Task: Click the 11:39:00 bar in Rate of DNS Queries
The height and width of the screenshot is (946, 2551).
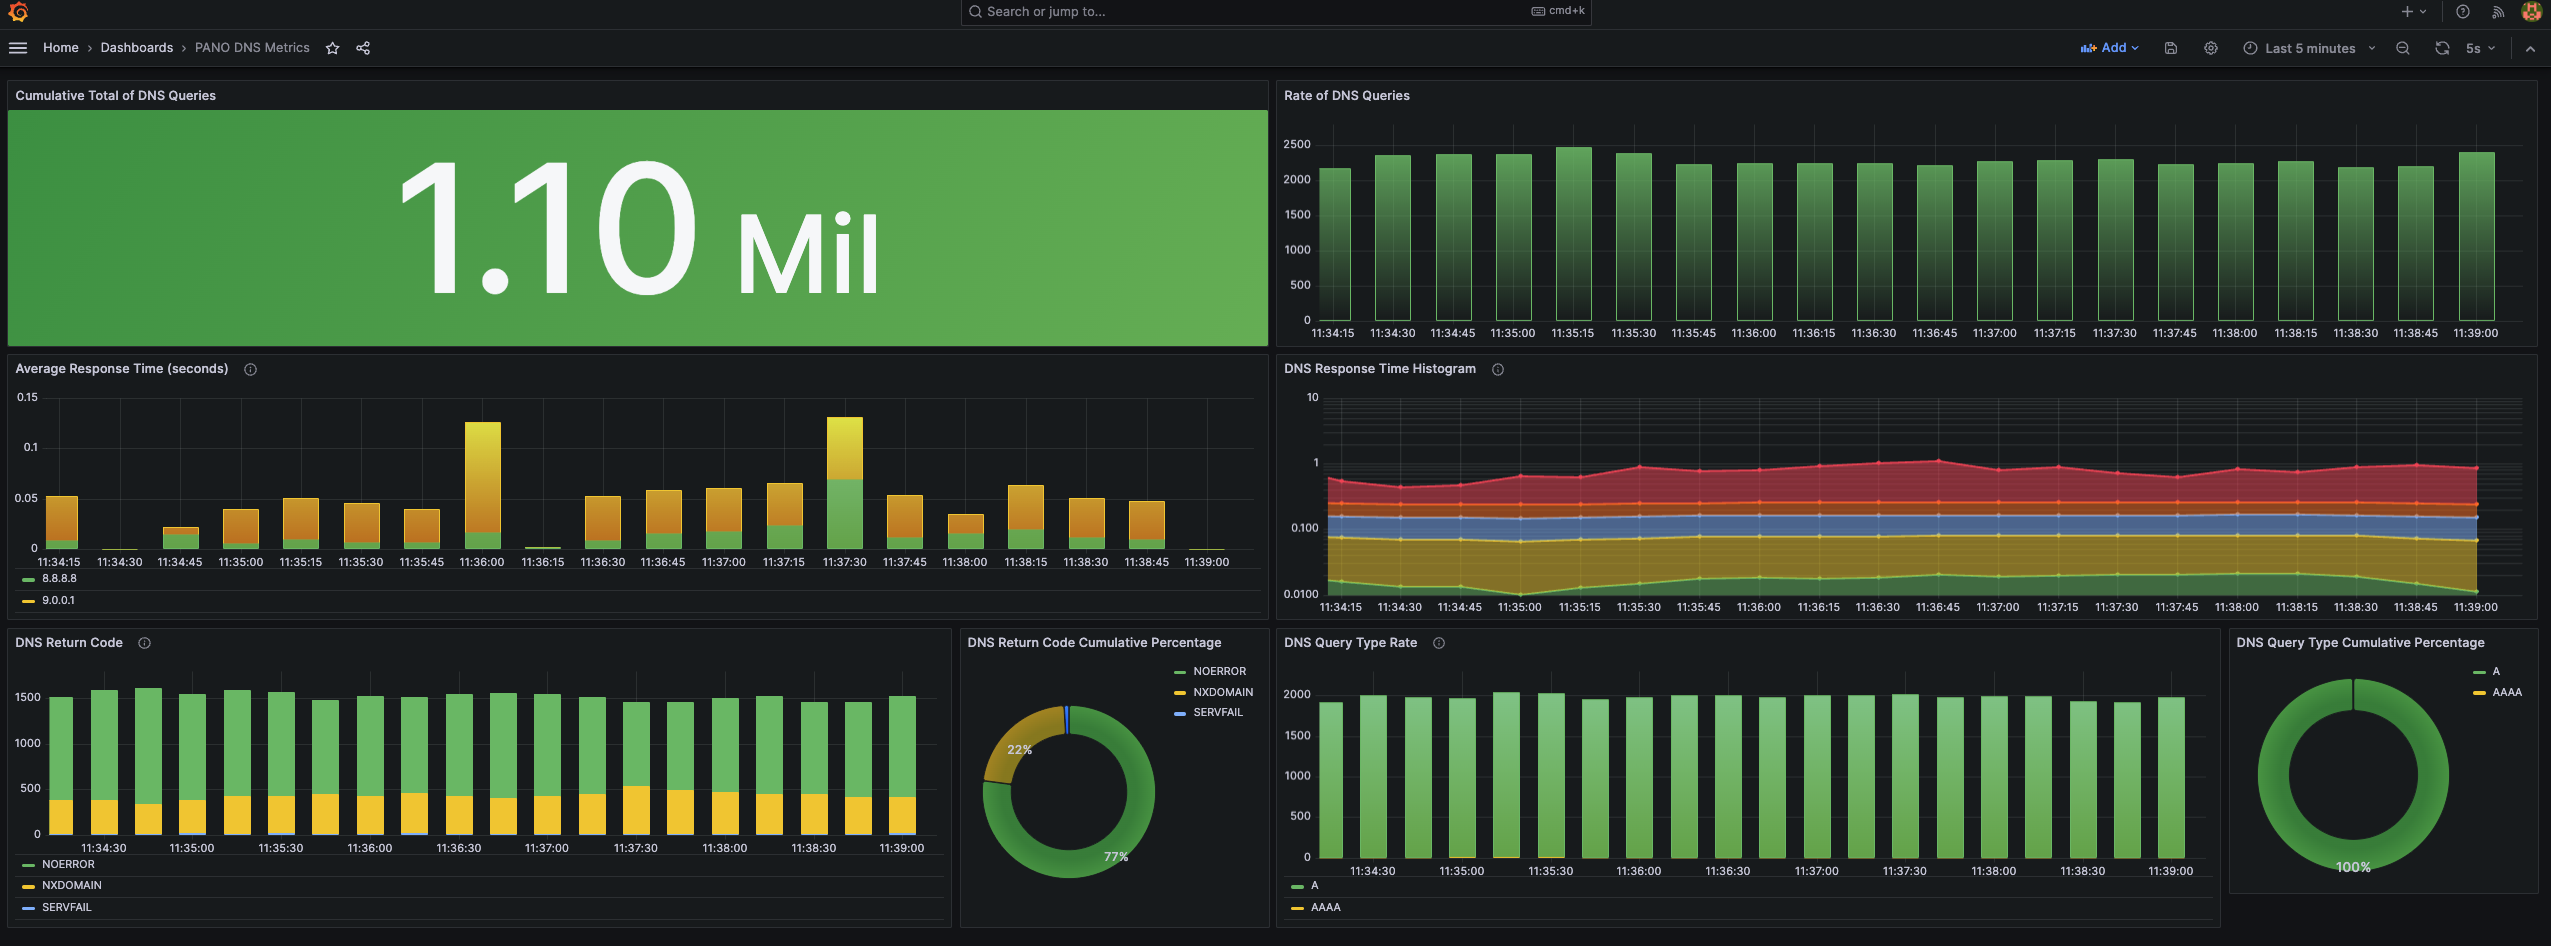Action: (2476, 236)
